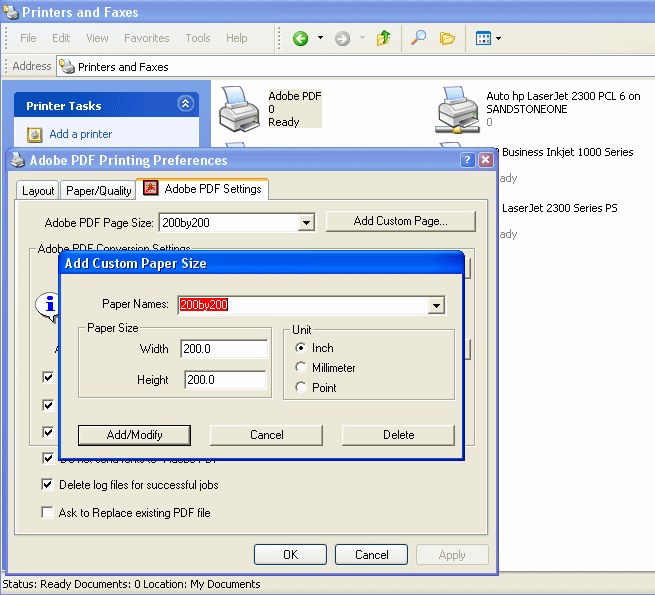
Task: Click the Printers and Faxes title bar icon
Action: pos(10,12)
